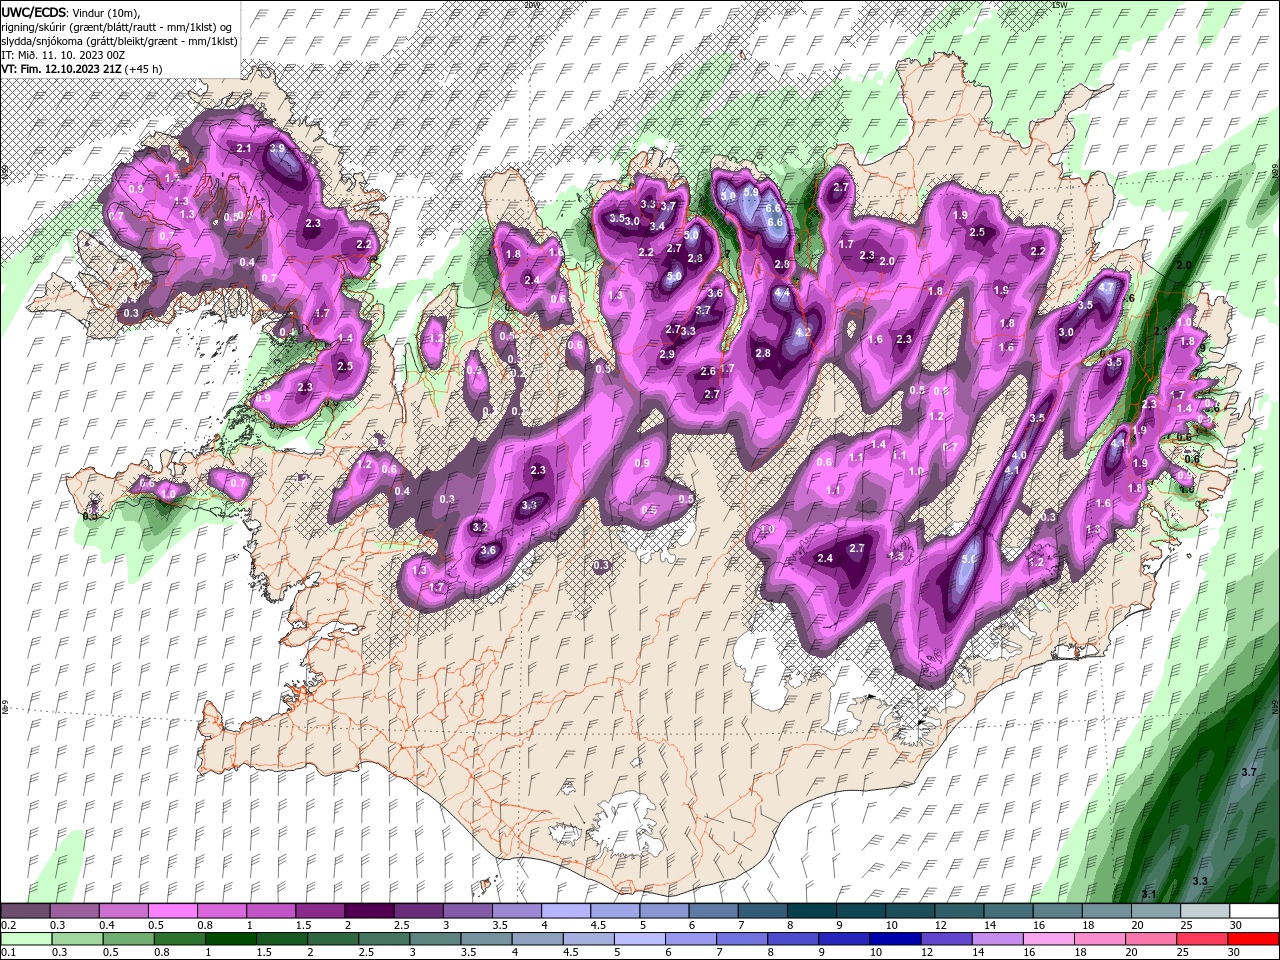Click the '0.1' label on the rain scale
The width and height of the screenshot is (1280, 960).
click(8, 953)
